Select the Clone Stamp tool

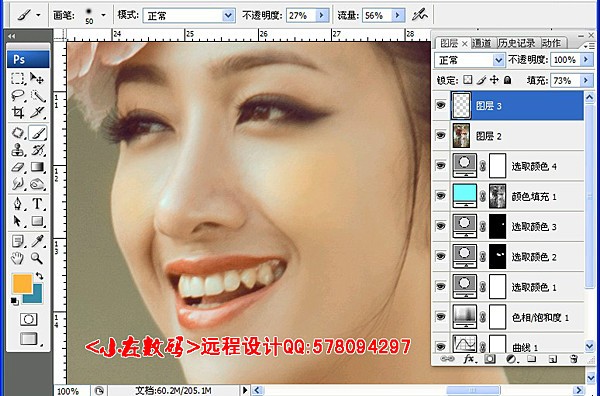click(18, 150)
